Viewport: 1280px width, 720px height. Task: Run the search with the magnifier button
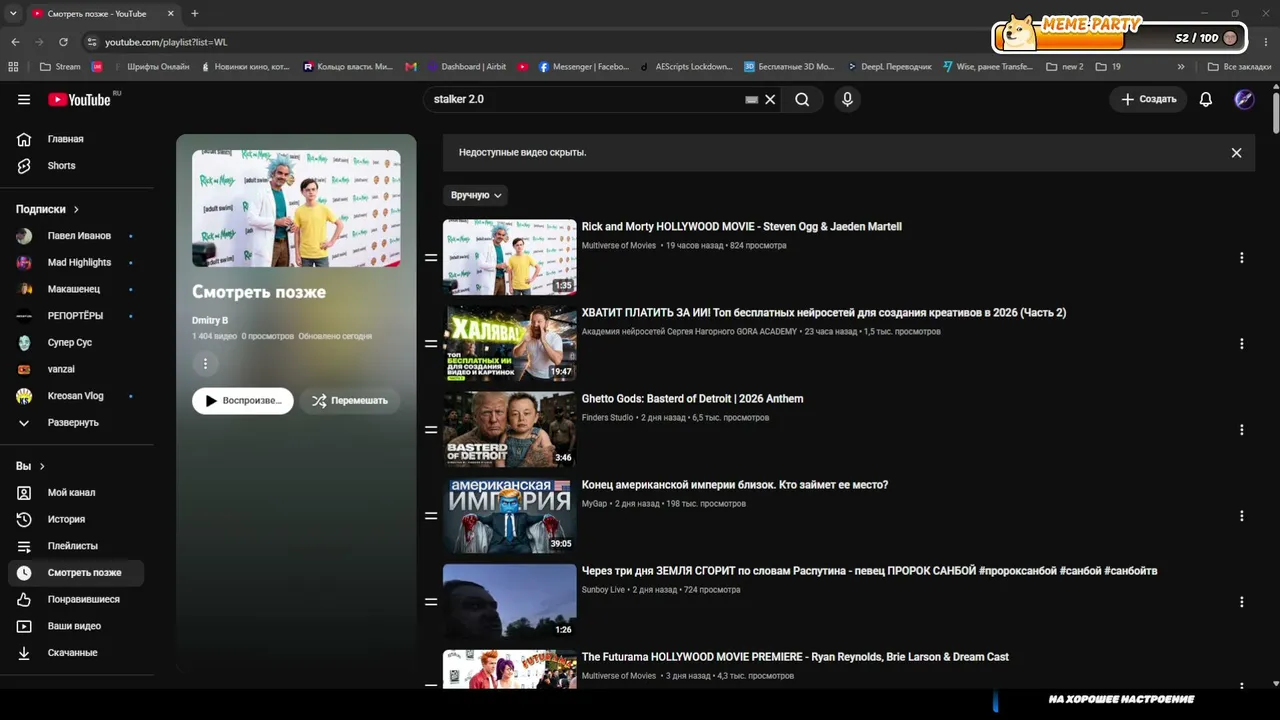[802, 100]
